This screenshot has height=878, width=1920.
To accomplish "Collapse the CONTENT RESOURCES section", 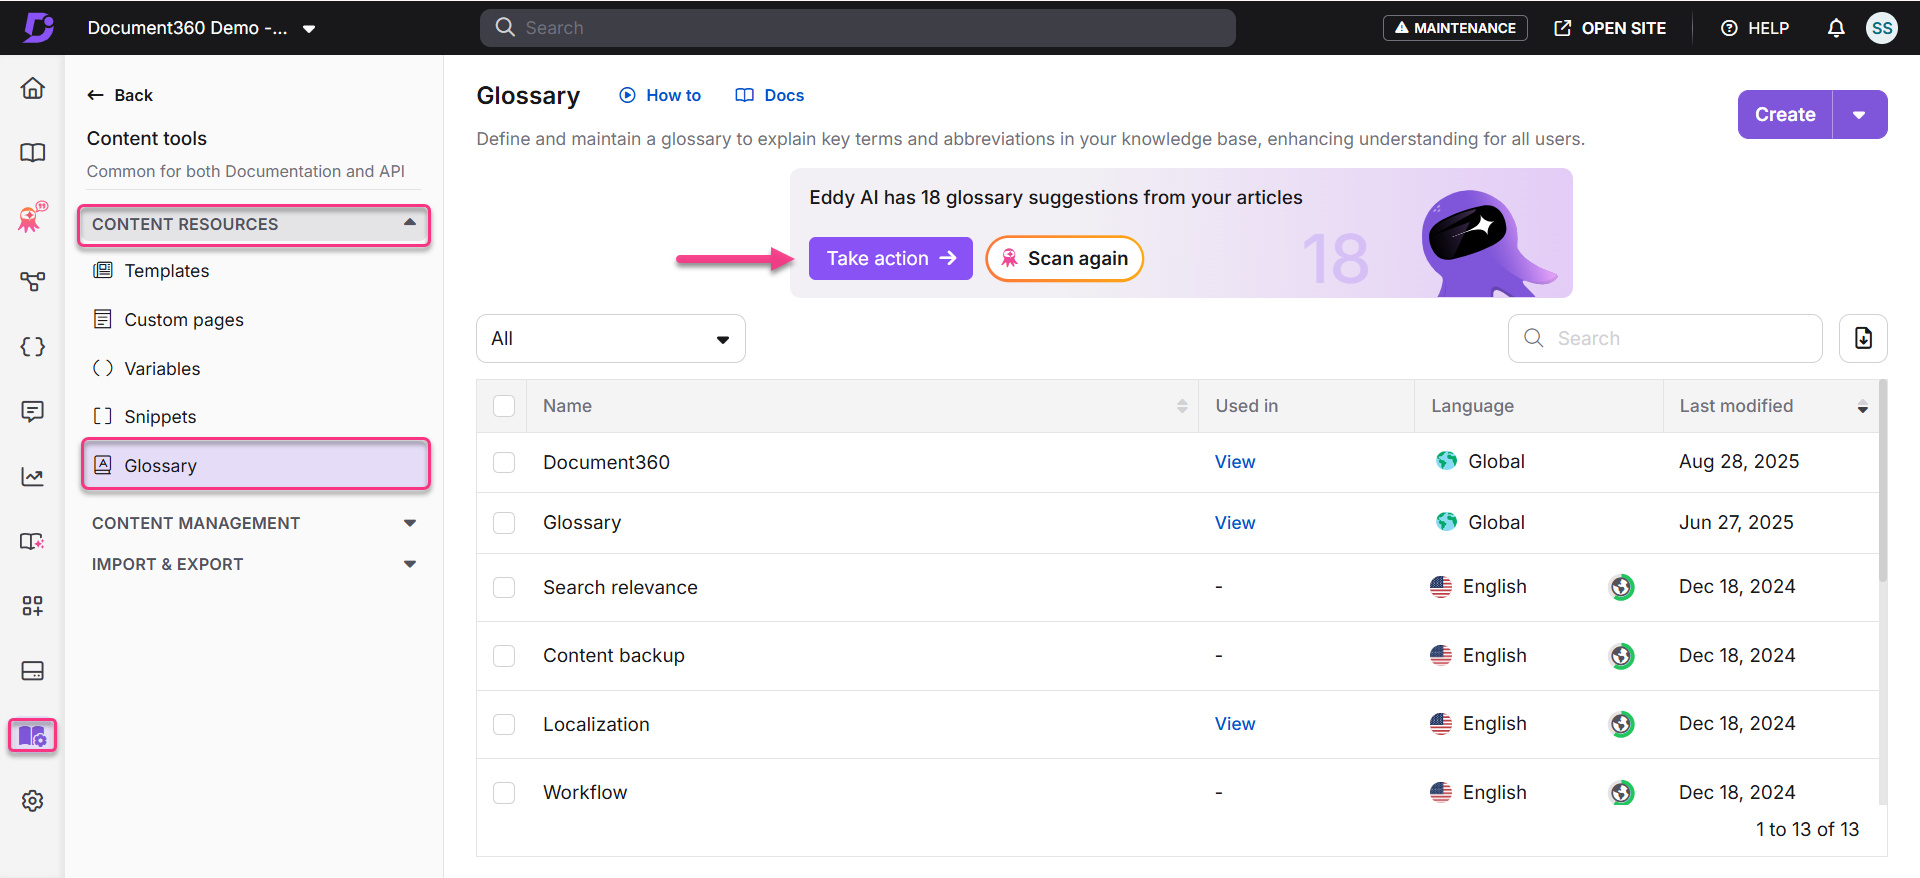I will [254, 224].
